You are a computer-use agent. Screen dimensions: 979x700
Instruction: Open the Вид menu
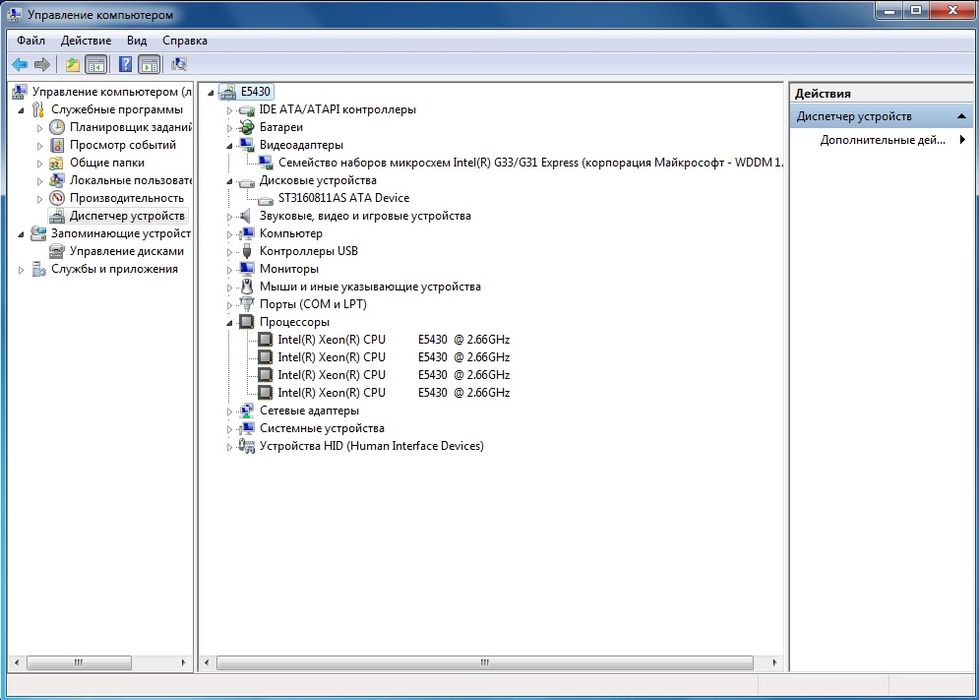(x=137, y=41)
